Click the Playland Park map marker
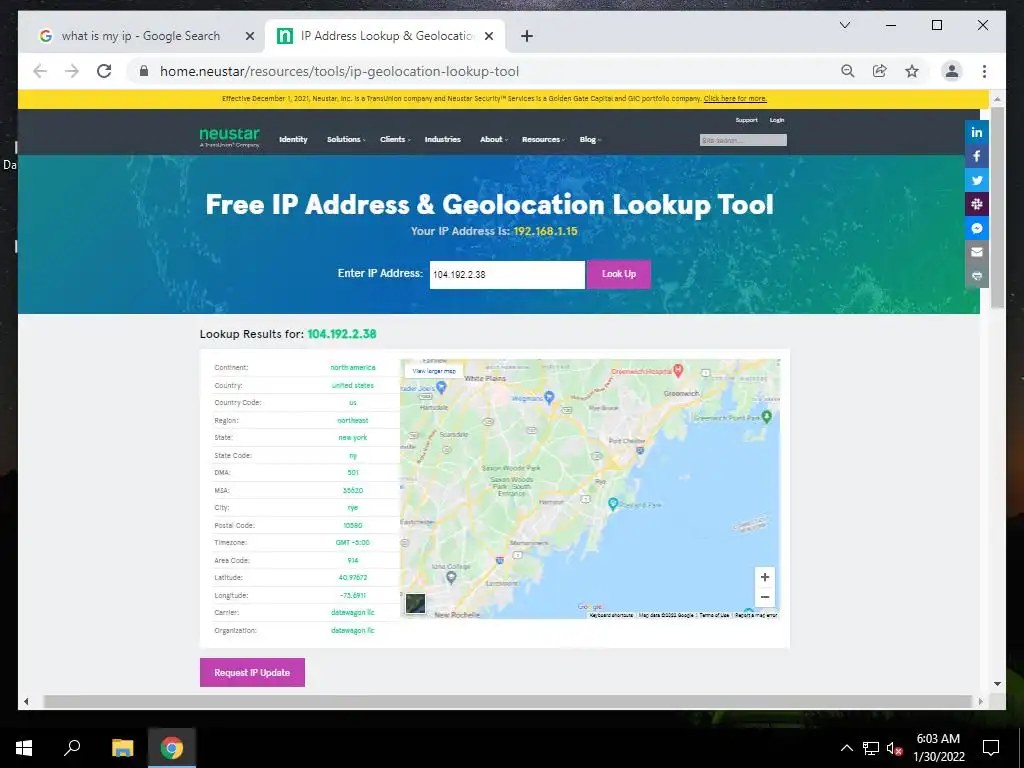 [x=613, y=504]
